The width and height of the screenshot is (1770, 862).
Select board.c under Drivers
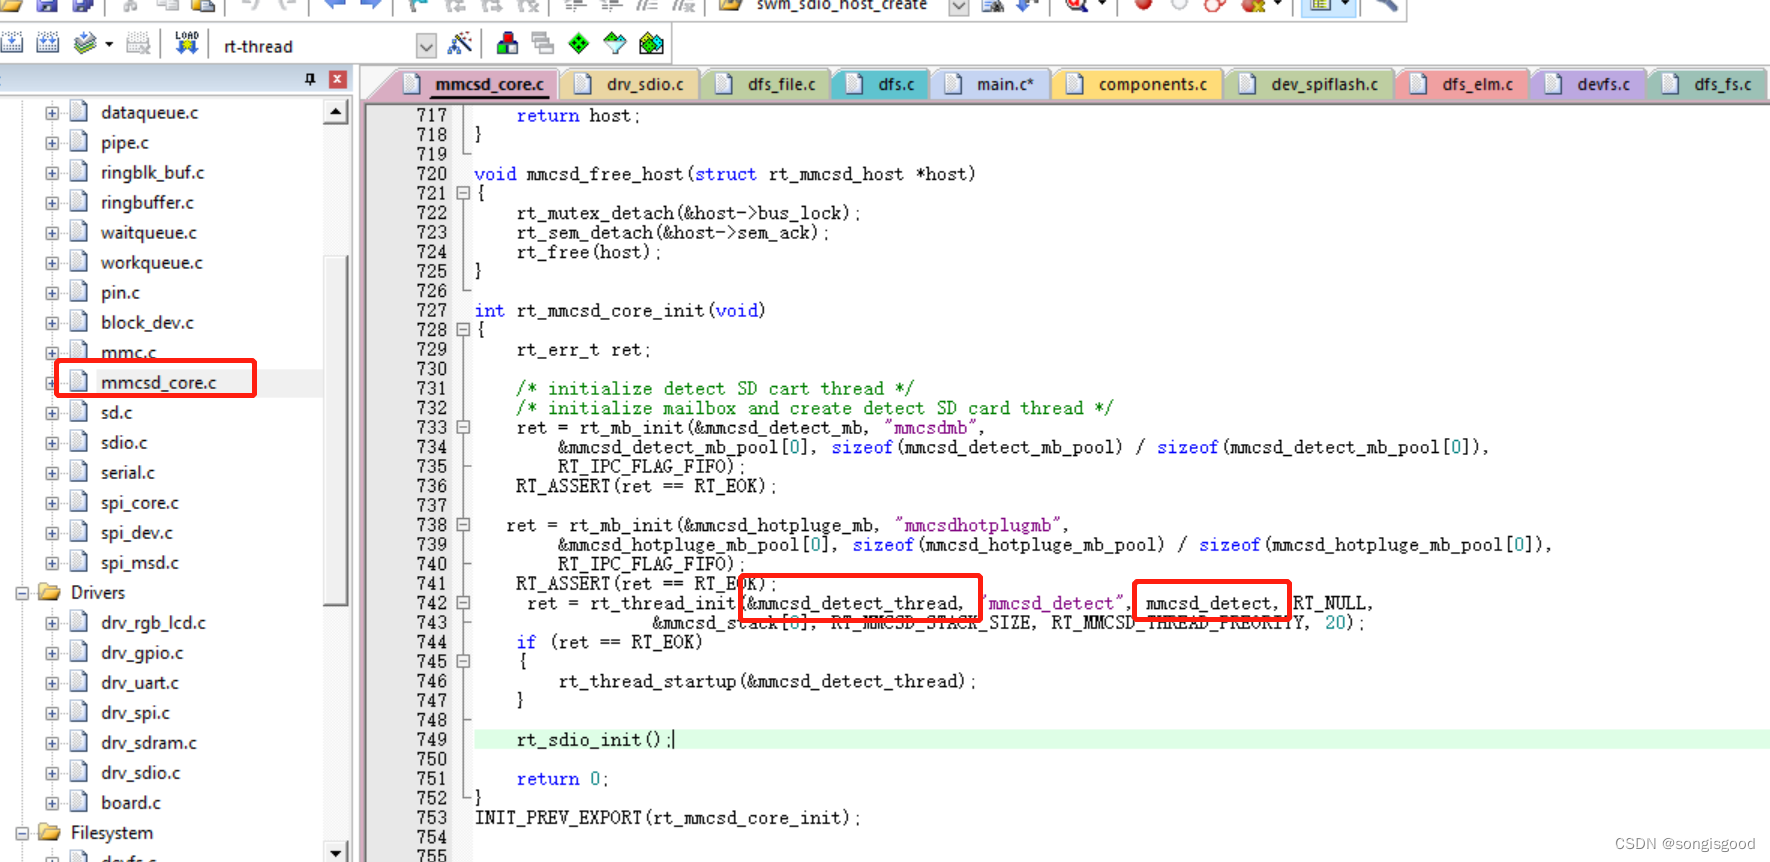[x=130, y=803]
